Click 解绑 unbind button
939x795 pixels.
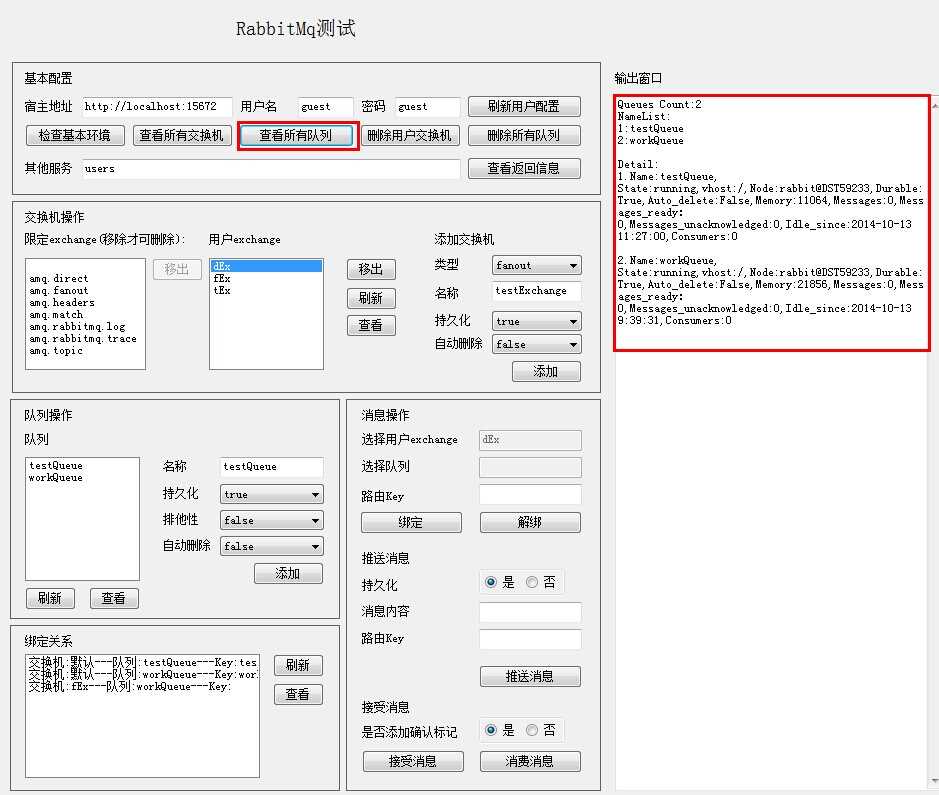[x=530, y=522]
